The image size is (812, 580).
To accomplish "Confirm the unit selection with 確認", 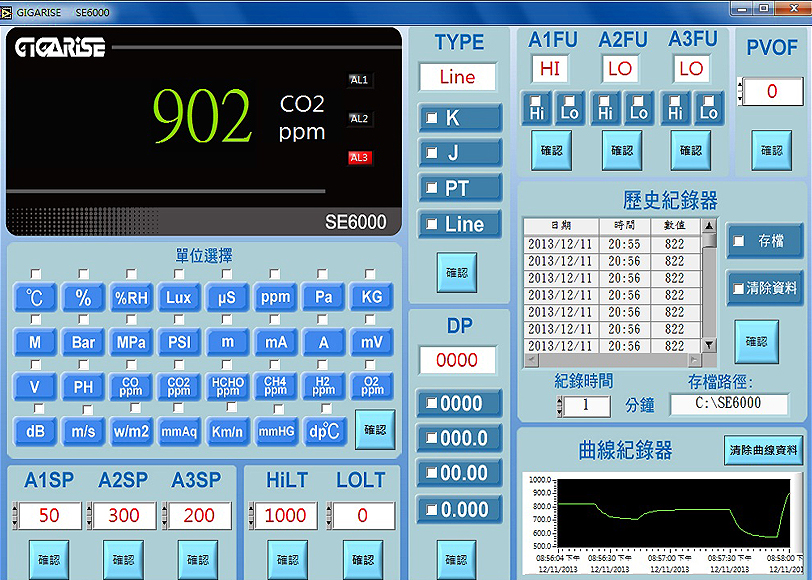I will pos(375,430).
